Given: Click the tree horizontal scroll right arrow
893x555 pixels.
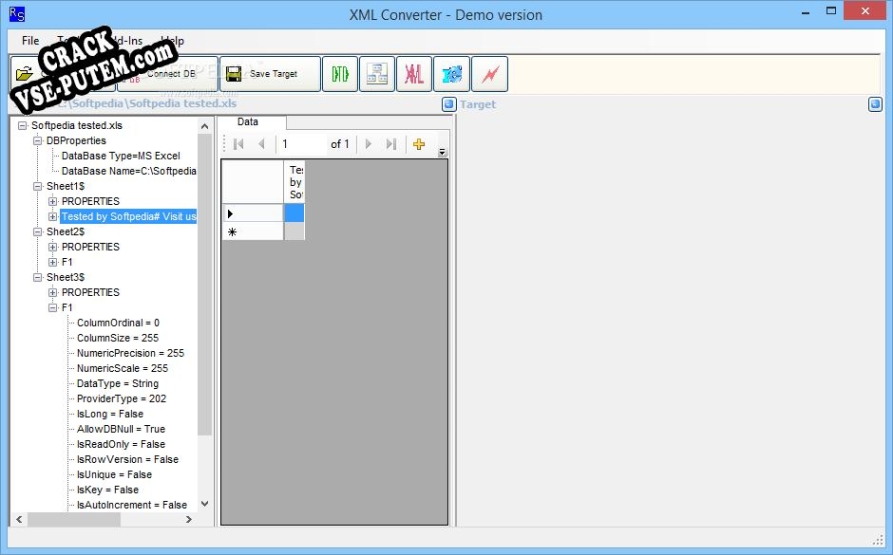Looking at the screenshot, I should click(189, 519).
